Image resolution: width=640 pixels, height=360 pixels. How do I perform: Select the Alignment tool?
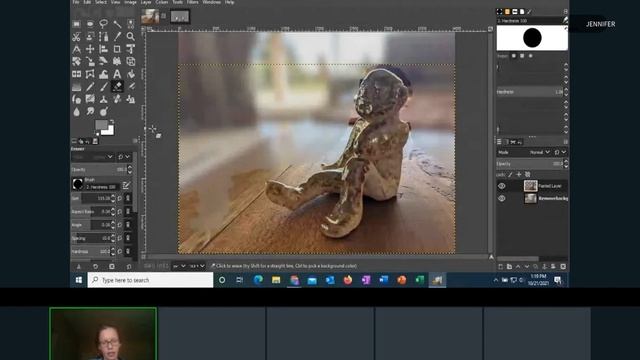tap(103, 49)
